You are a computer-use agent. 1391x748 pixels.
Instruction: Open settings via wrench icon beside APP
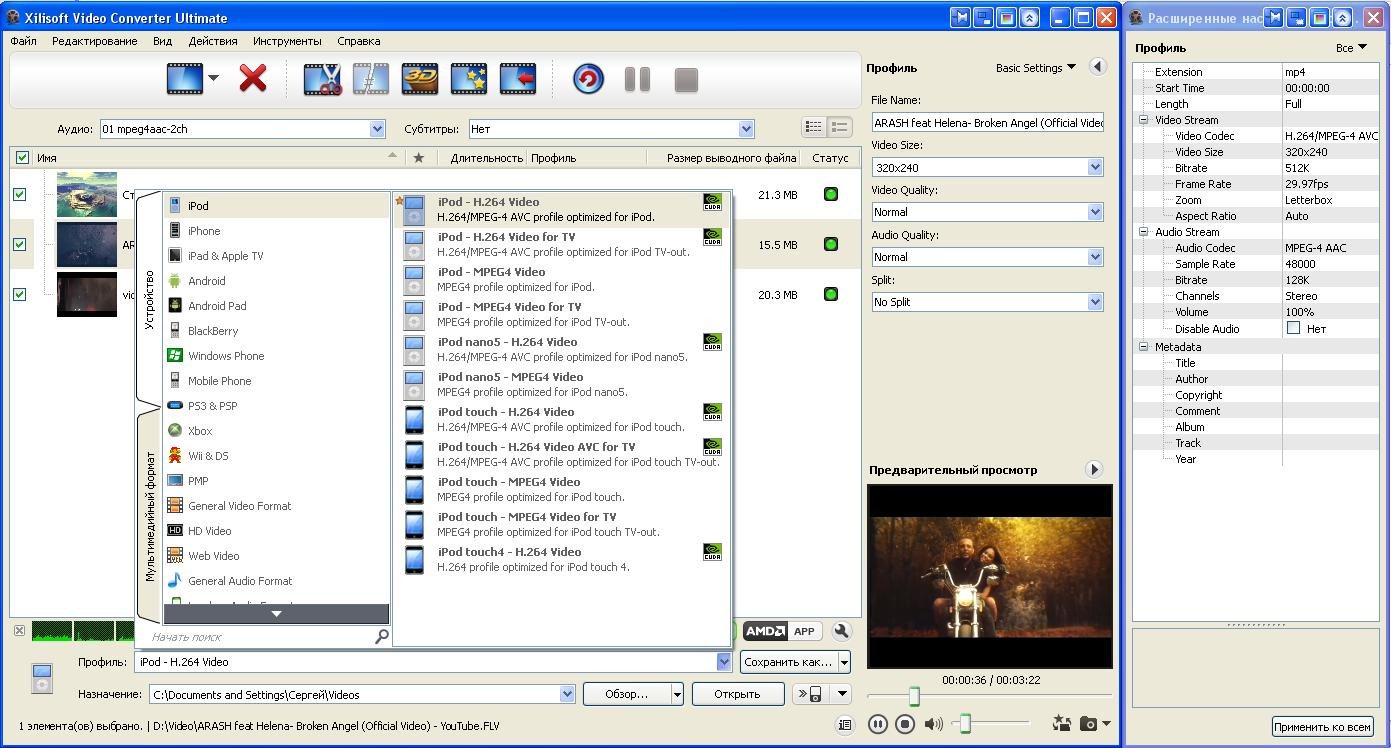coord(842,631)
